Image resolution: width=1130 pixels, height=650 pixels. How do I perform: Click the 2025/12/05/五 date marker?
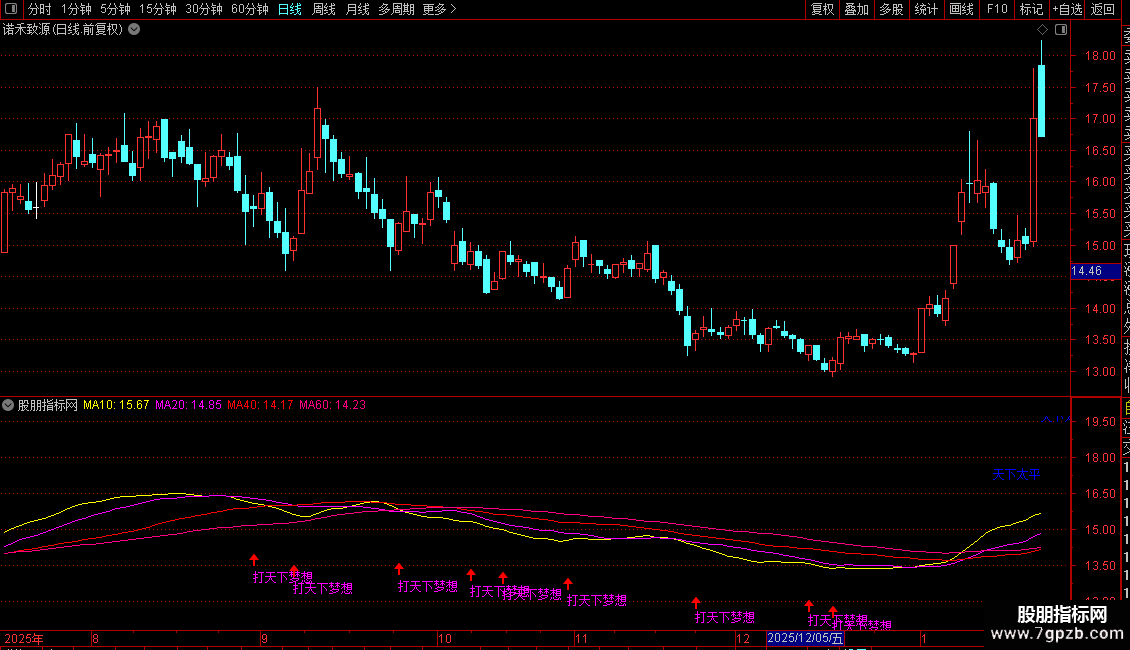804,638
